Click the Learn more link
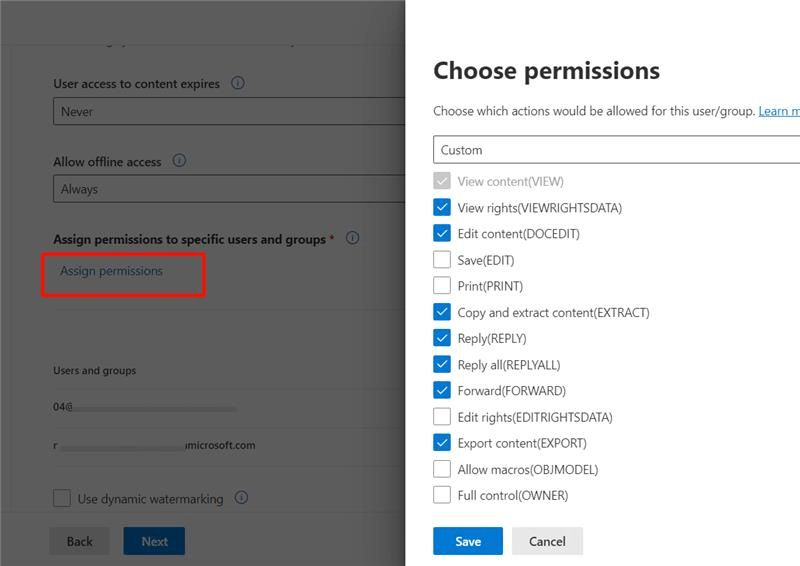The image size is (800, 566). pyautogui.click(x=779, y=111)
